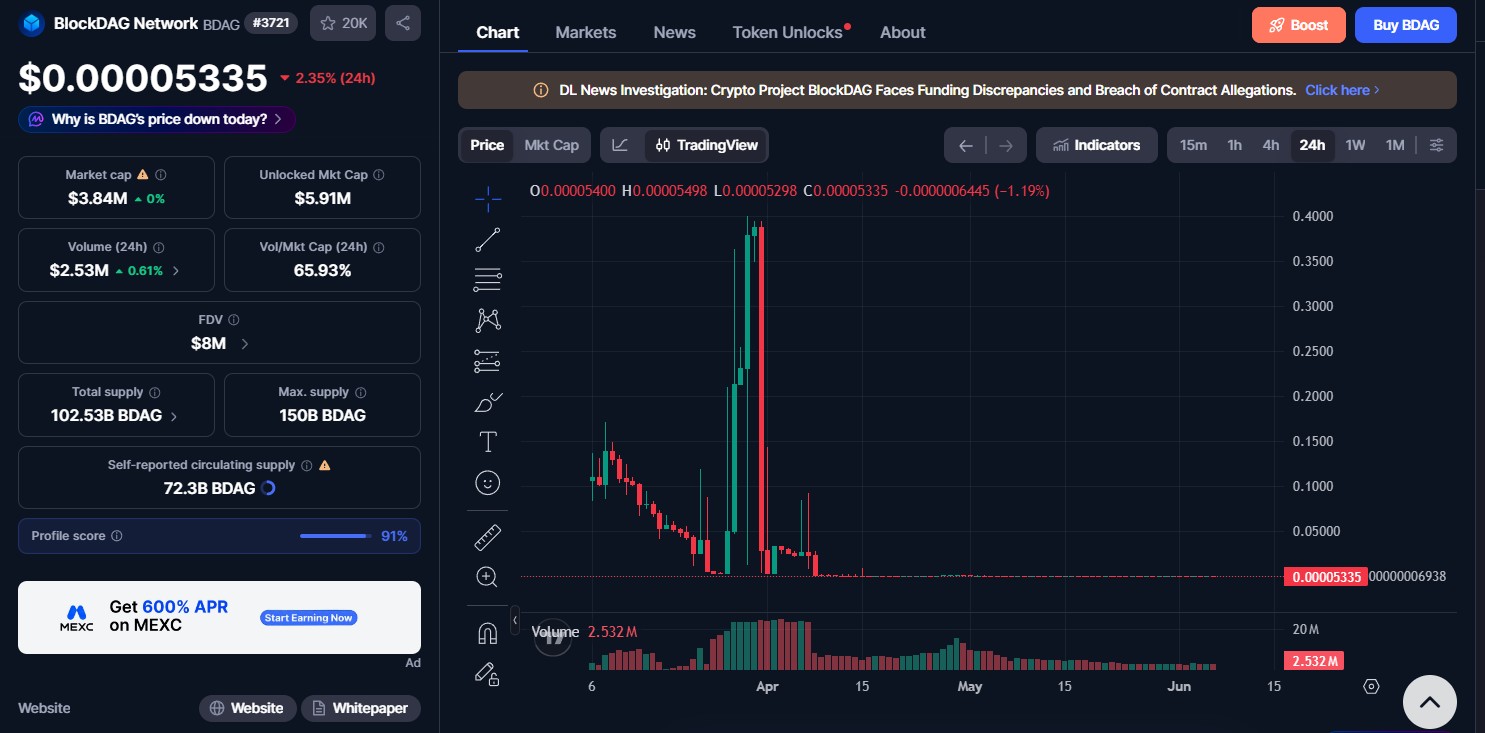Screen dimensions: 1485x733
Task: Set chart interval to 15m
Action: point(1193,145)
